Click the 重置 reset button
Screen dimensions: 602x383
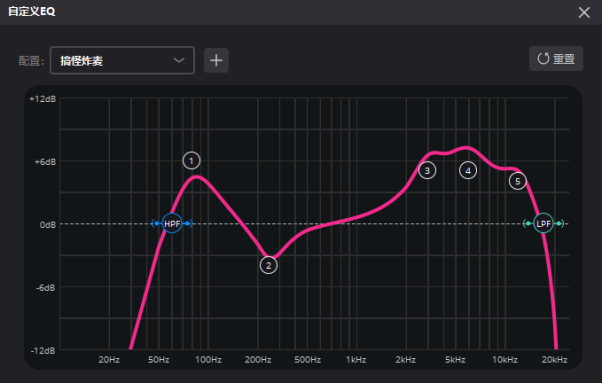click(556, 59)
